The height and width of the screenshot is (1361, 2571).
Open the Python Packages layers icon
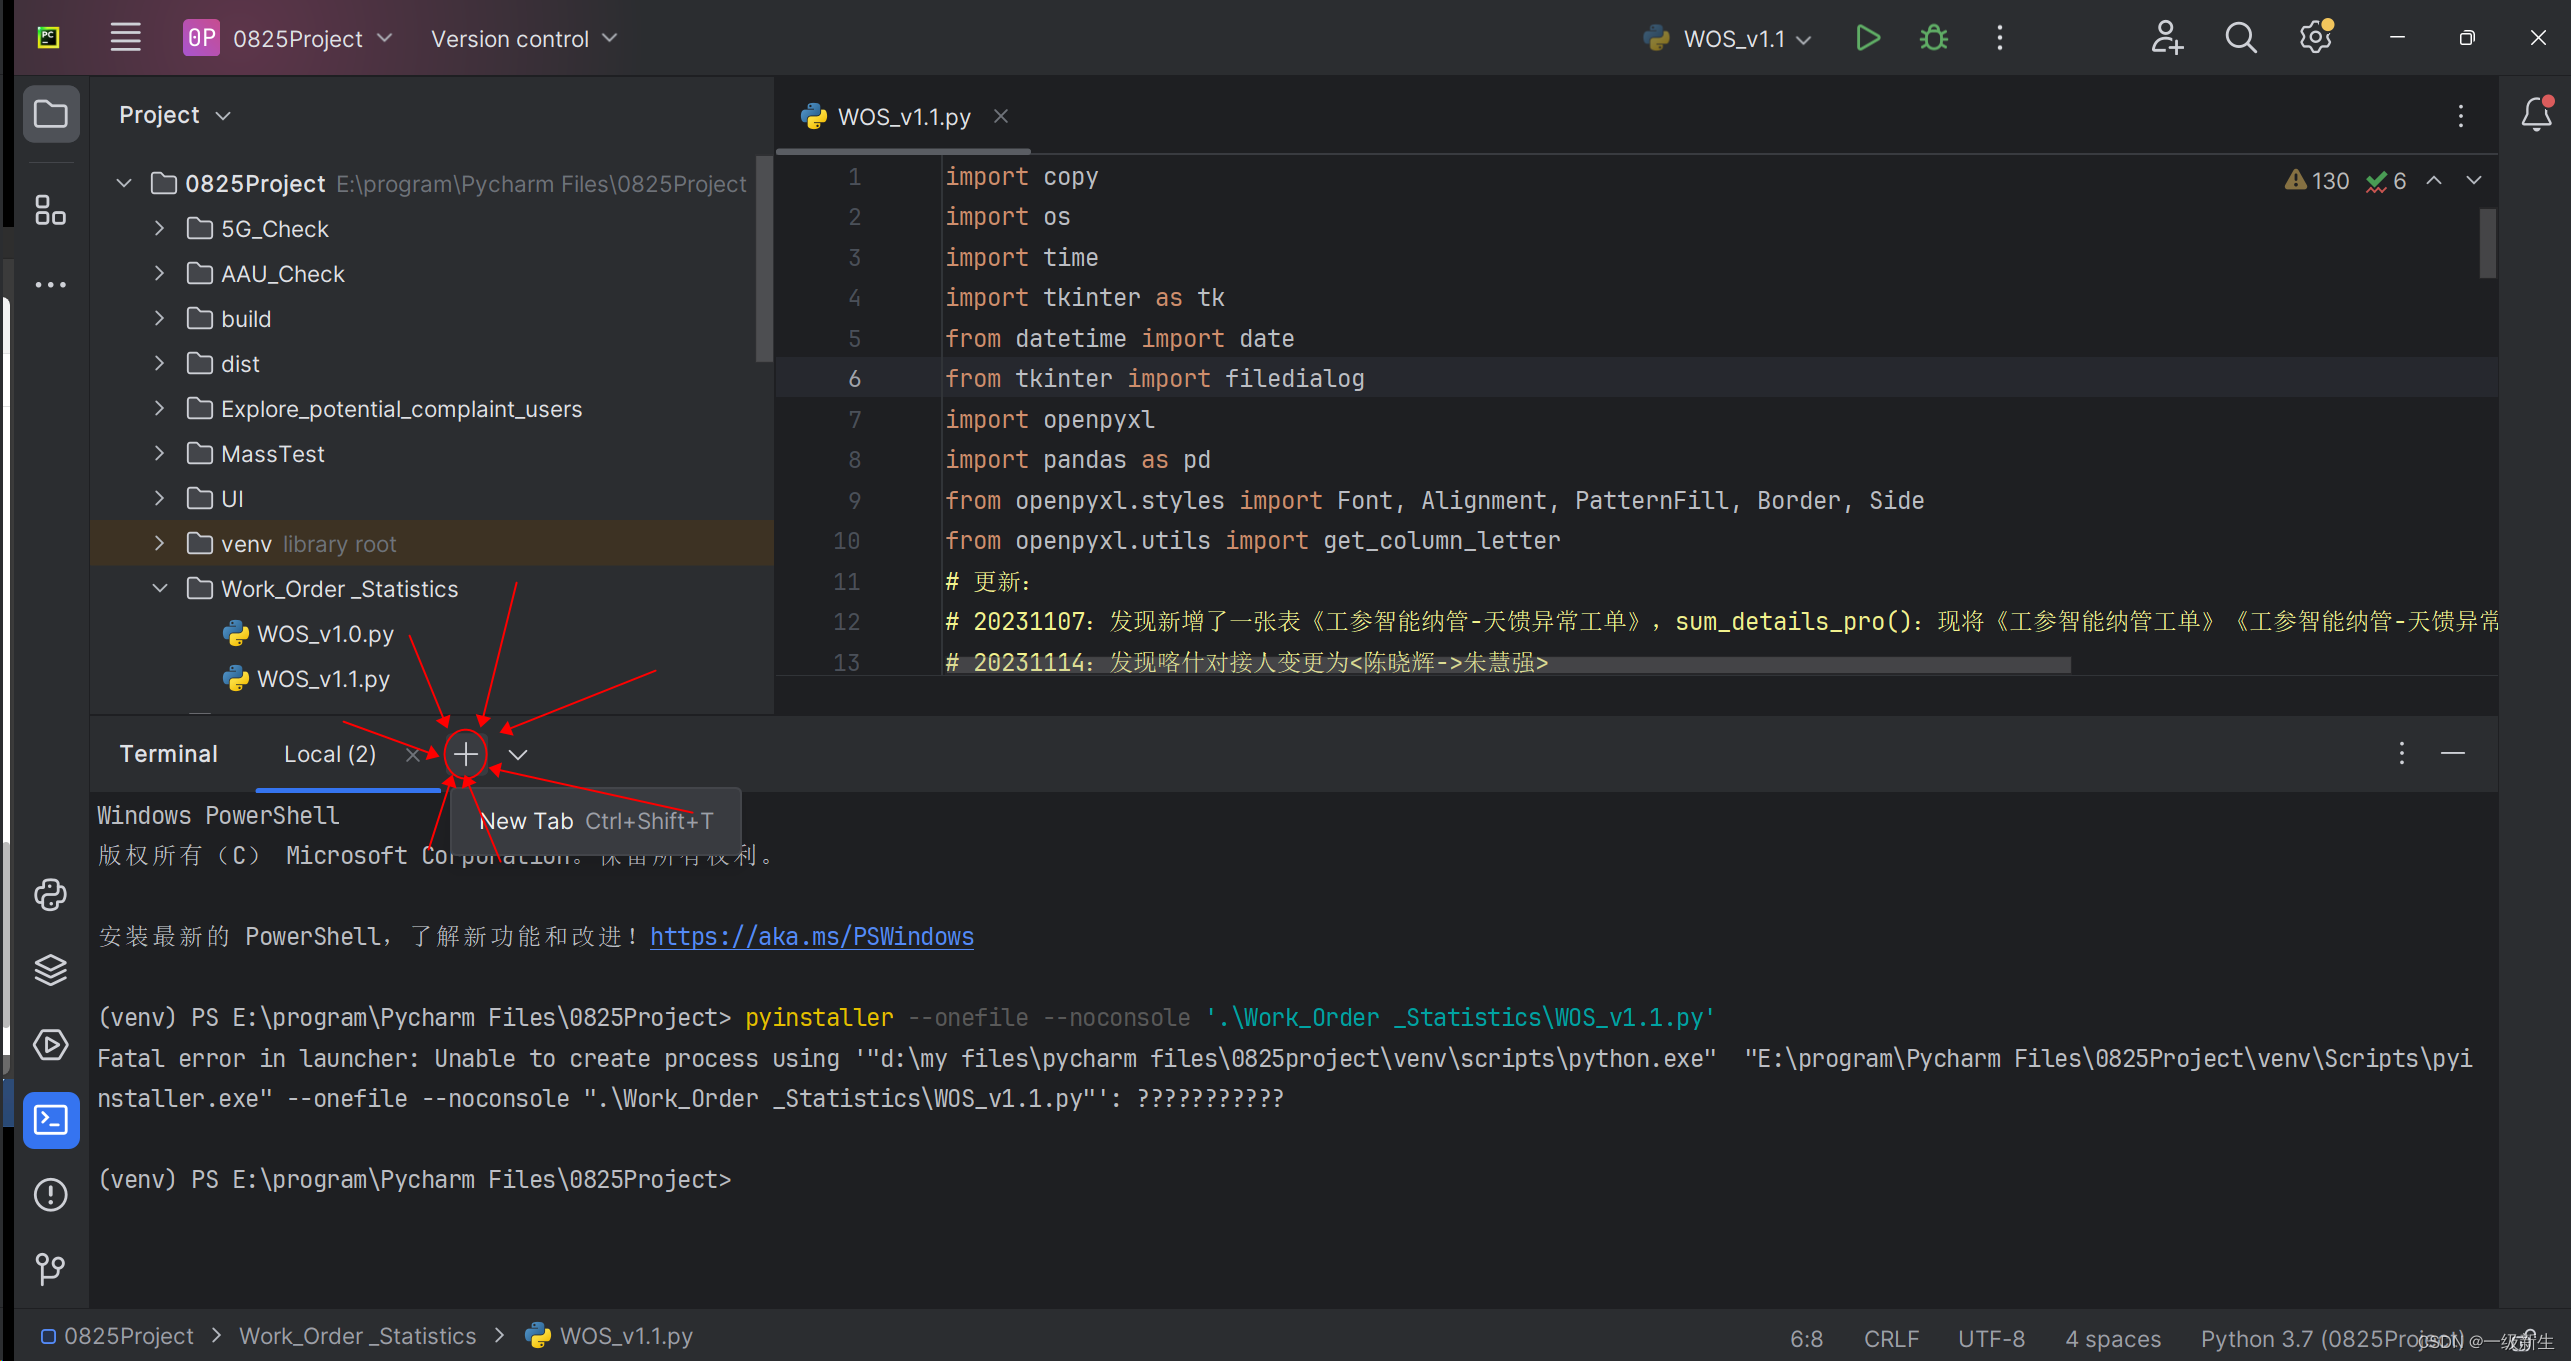(x=51, y=969)
